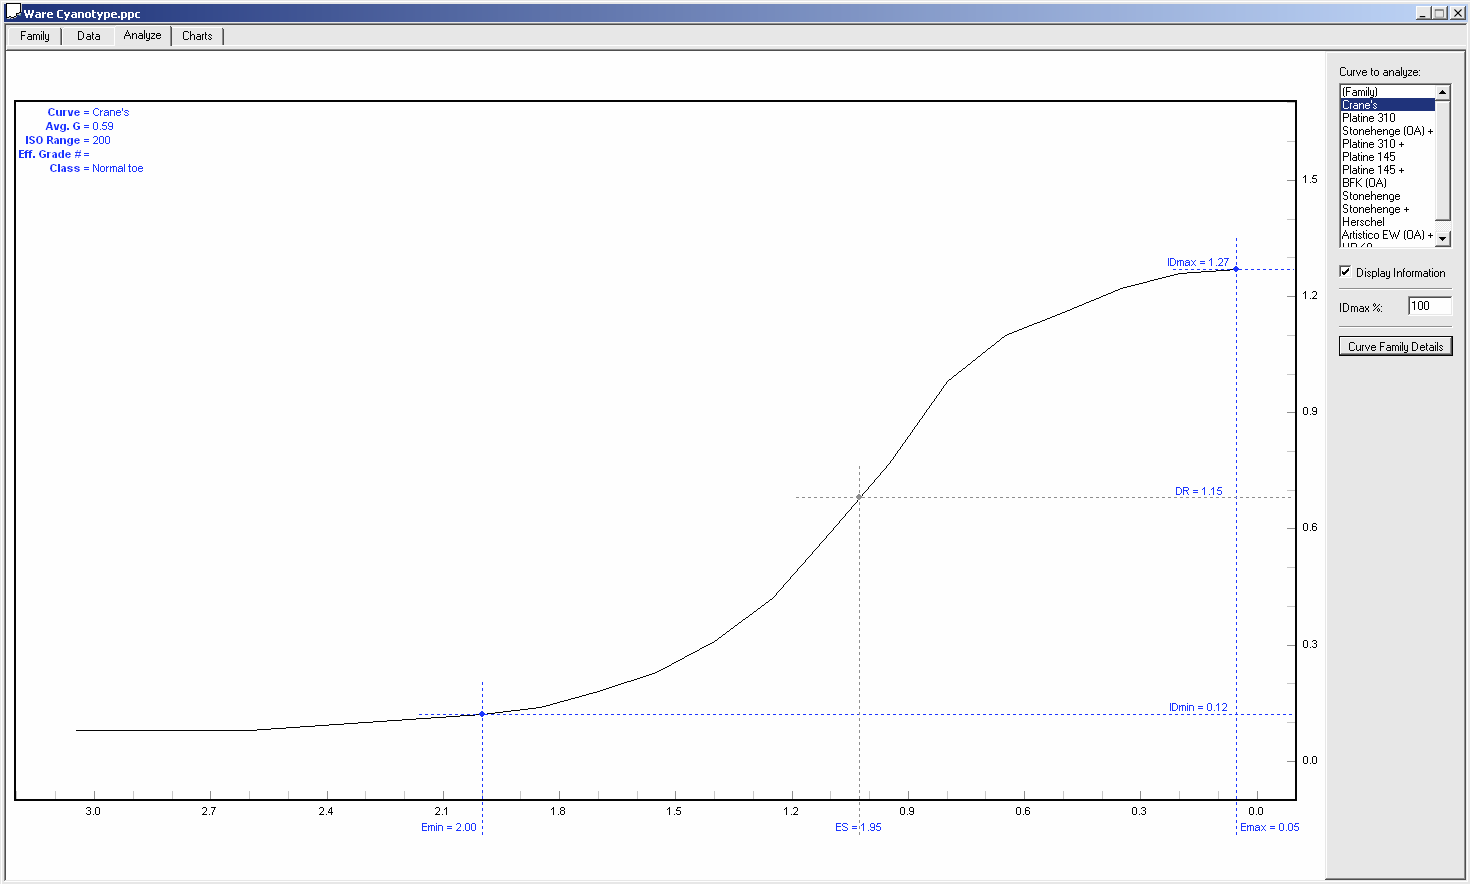The height and width of the screenshot is (884, 1470).
Task: Select (Family) in the curve list
Action: click(1360, 92)
